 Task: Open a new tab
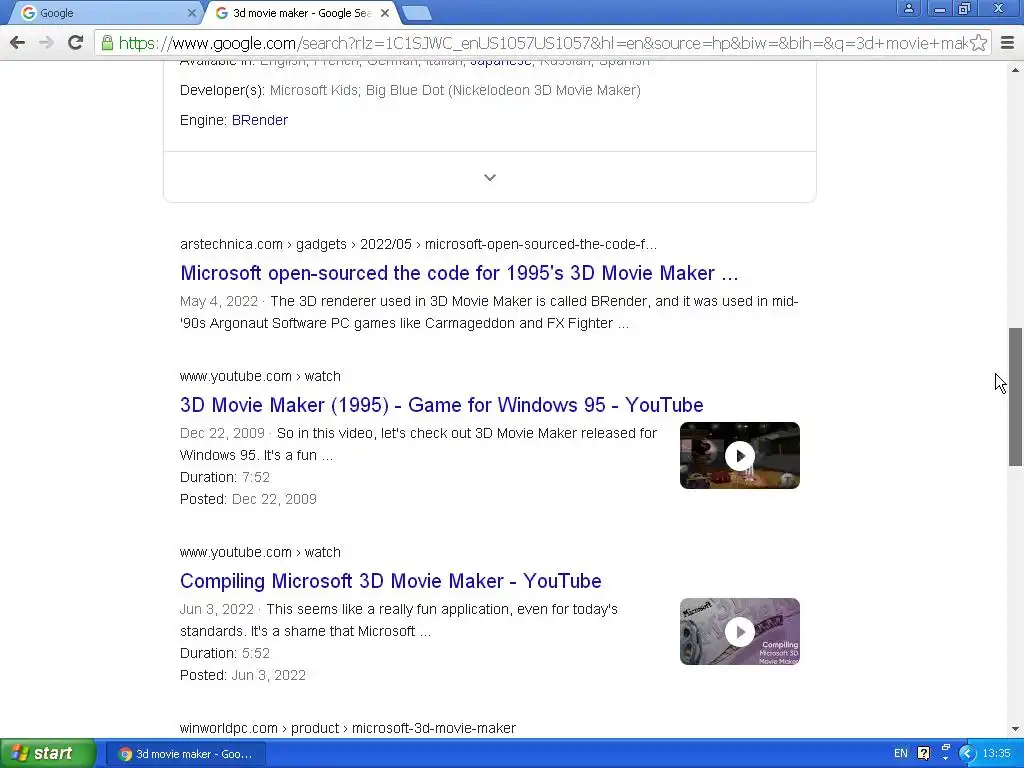416,13
